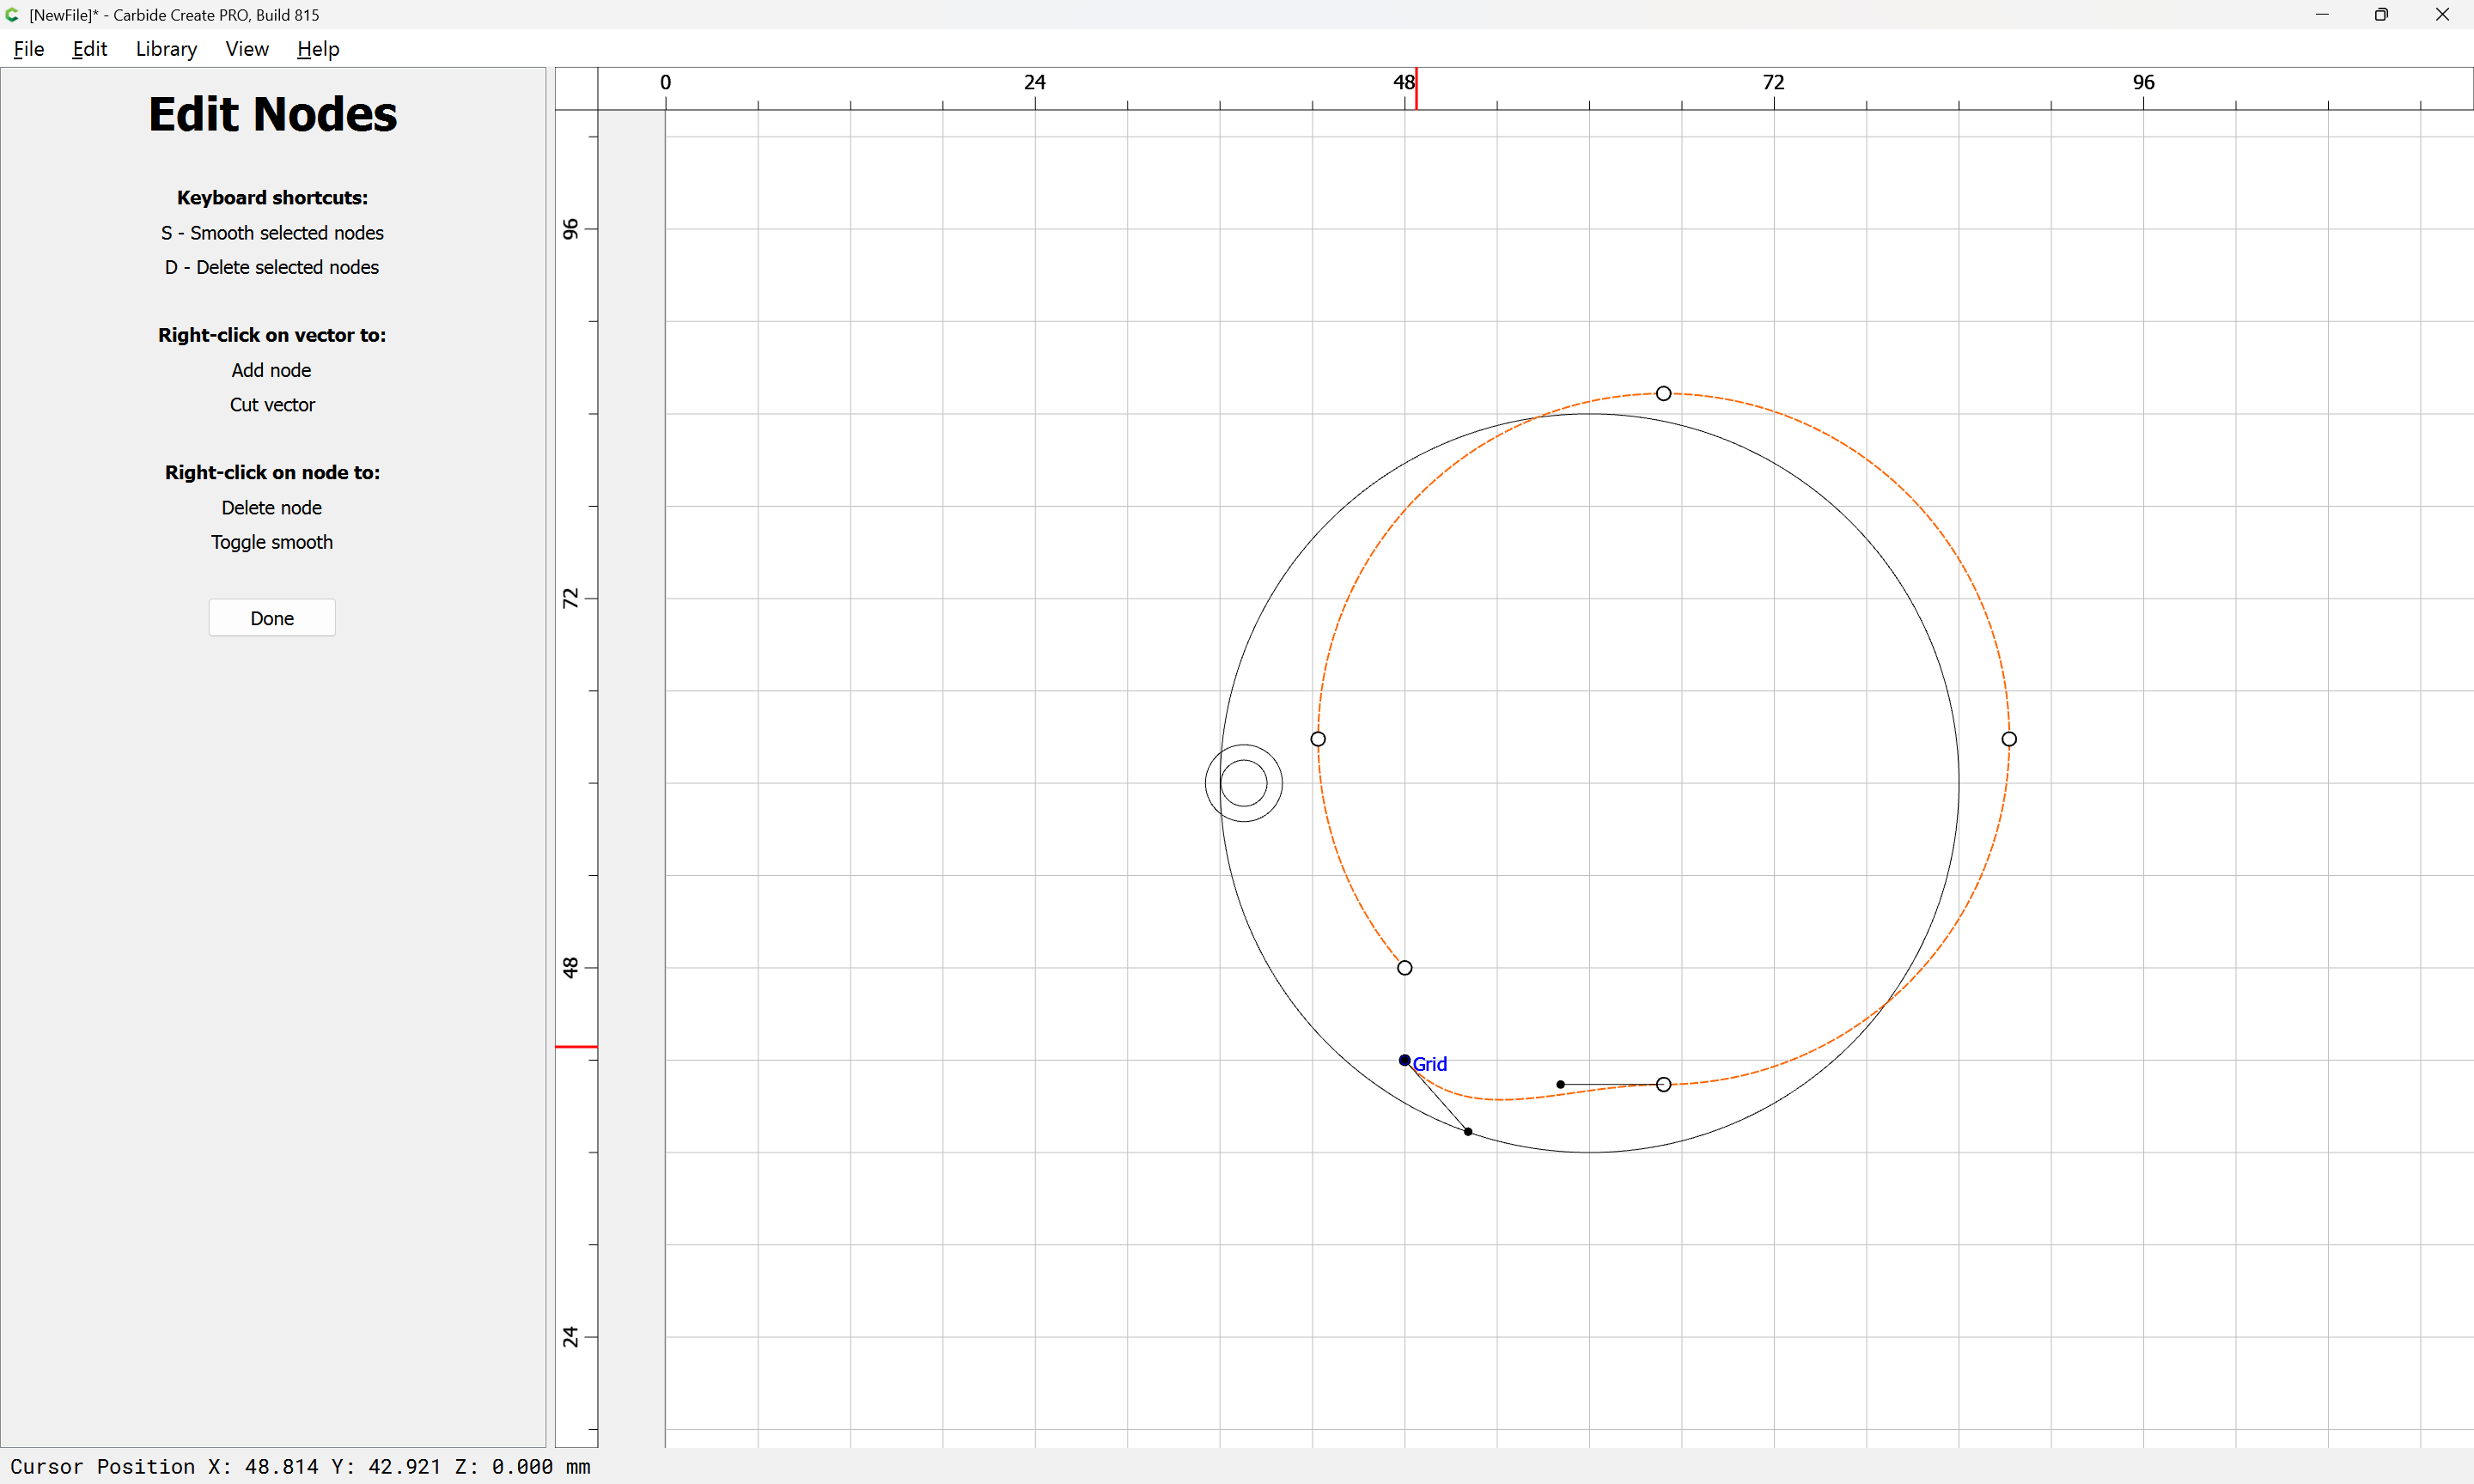Click the 'Cut vector' text

coord(272,405)
